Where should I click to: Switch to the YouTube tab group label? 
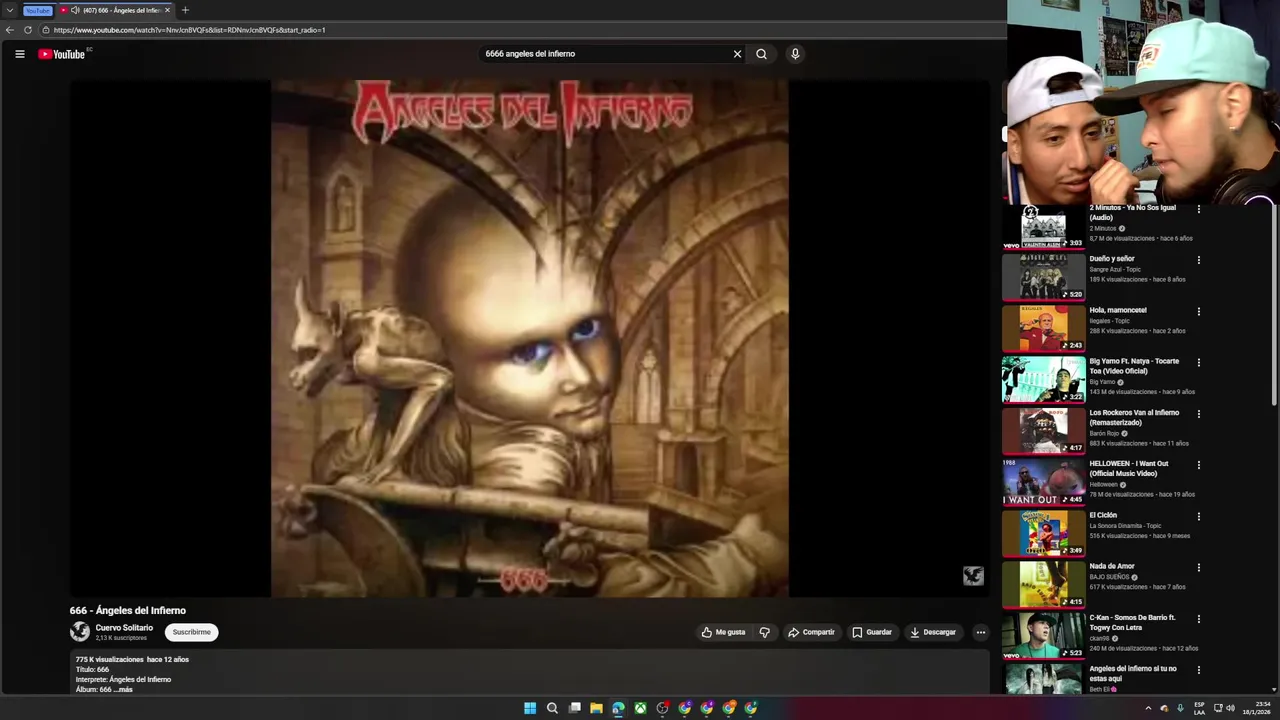pos(37,10)
